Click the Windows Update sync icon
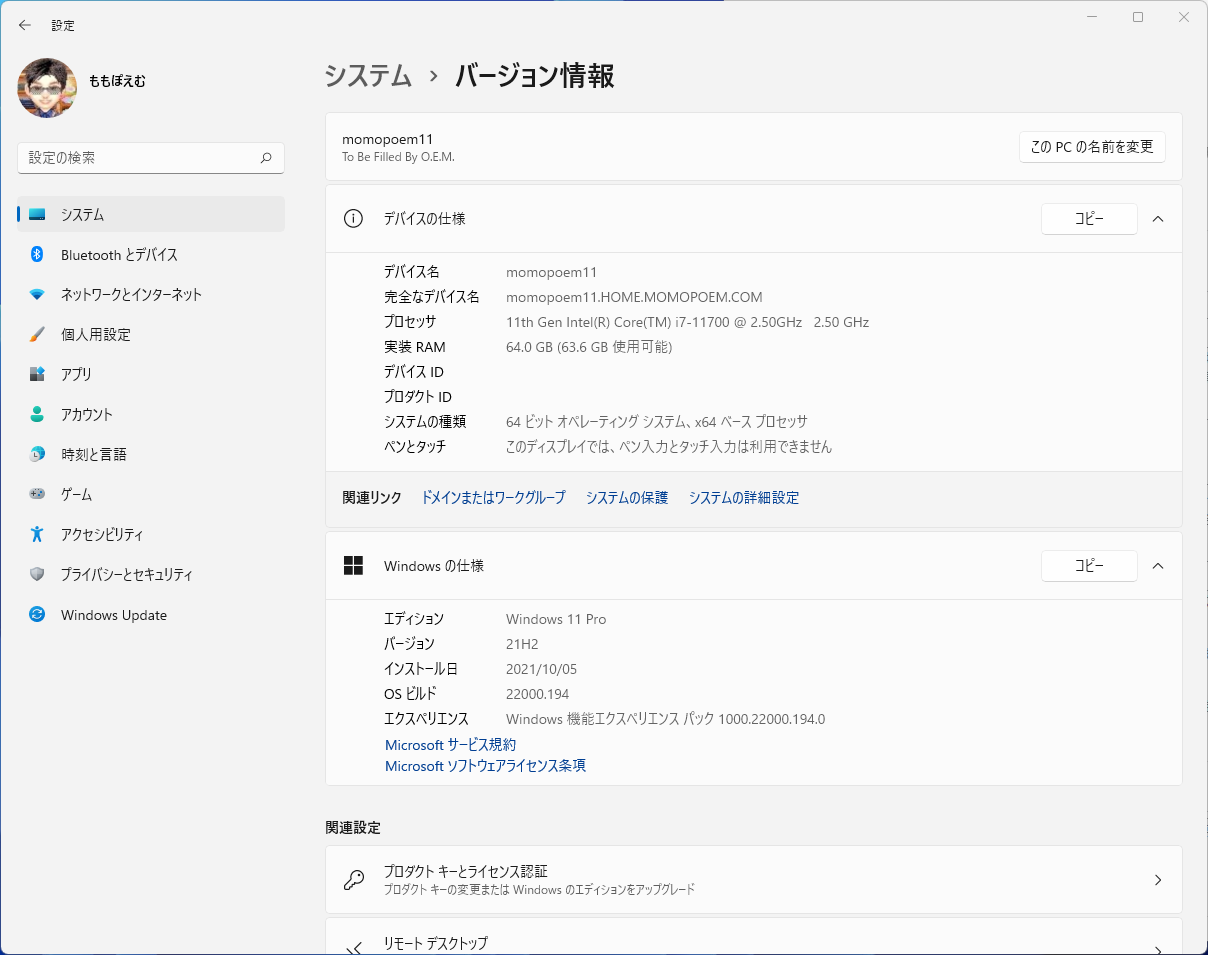The height and width of the screenshot is (955, 1208). pyautogui.click(x=37, y=614)
